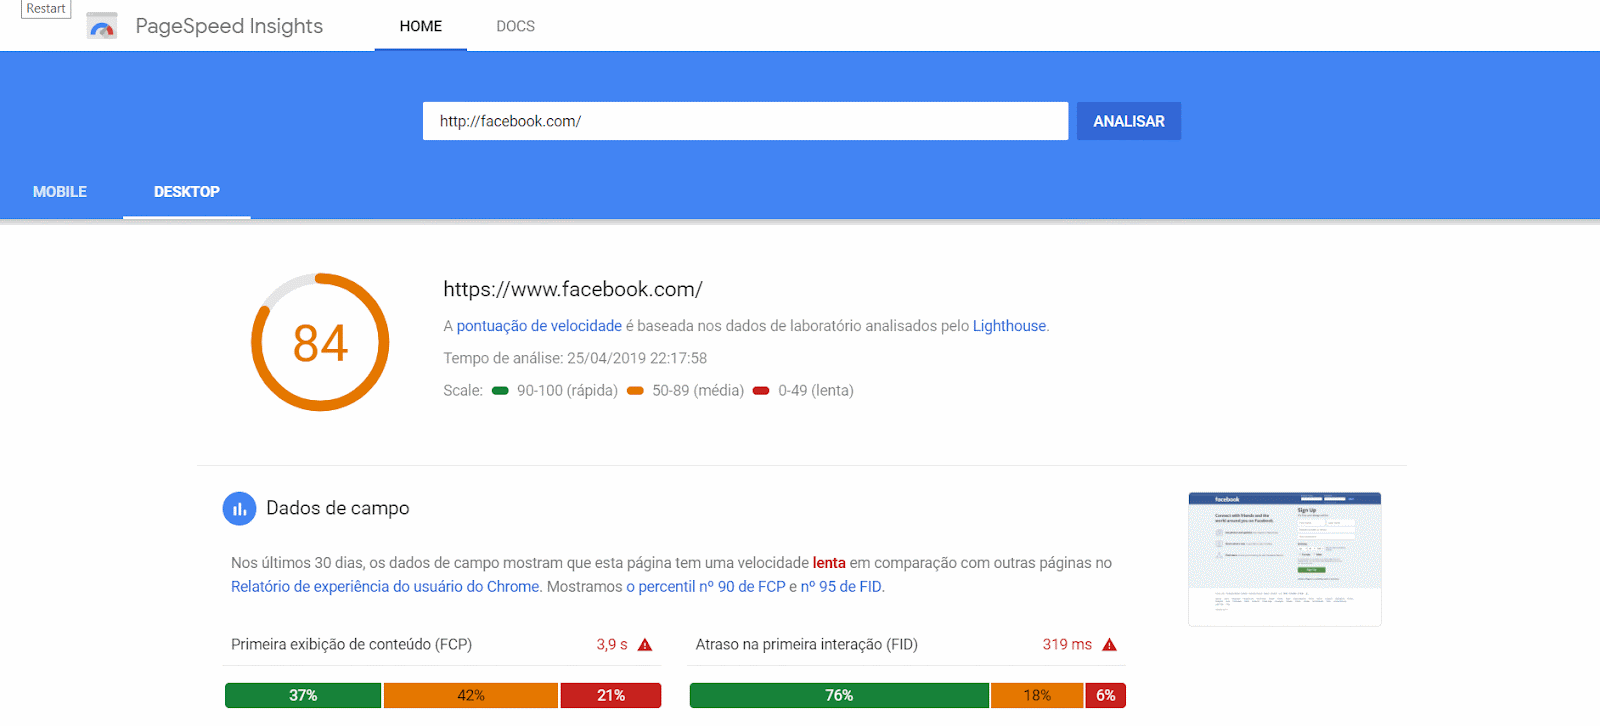This screenshot has width=1600, height=726.
Task: Open the pontuação de velocidade link
Action: tap(539, 326)
